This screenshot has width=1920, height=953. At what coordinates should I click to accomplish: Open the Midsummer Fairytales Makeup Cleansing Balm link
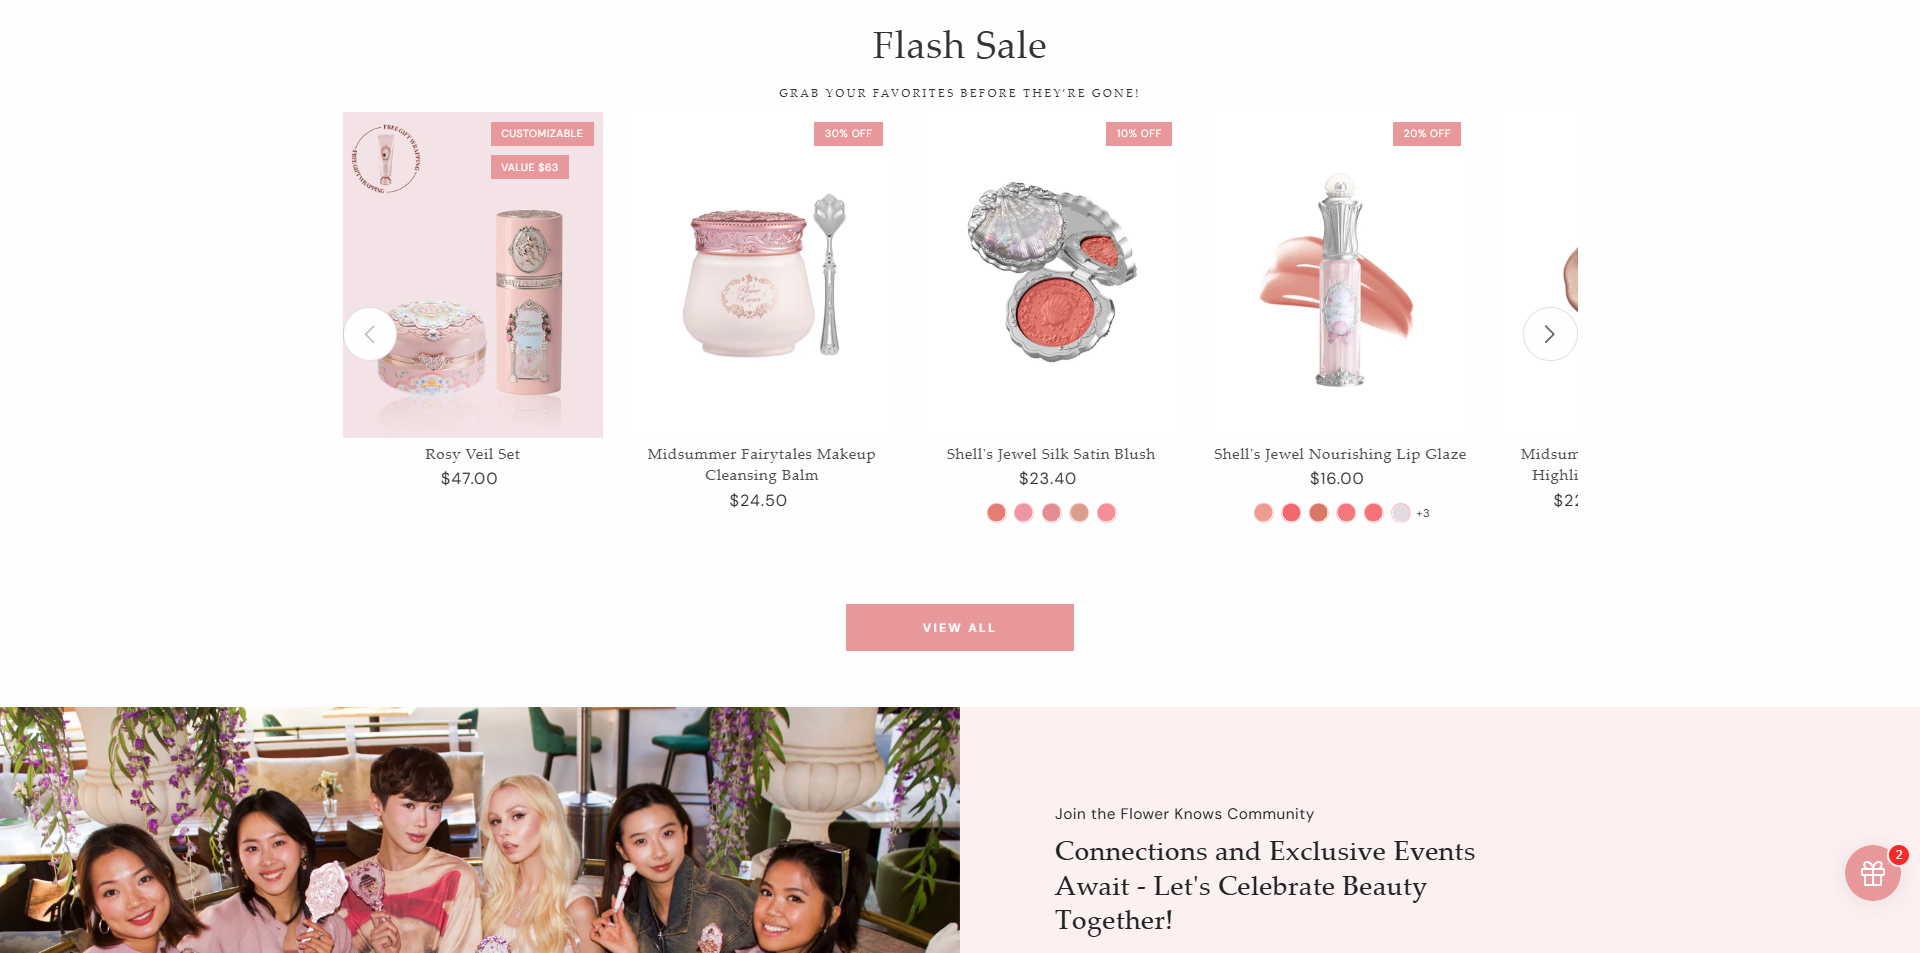pos(761,464)
